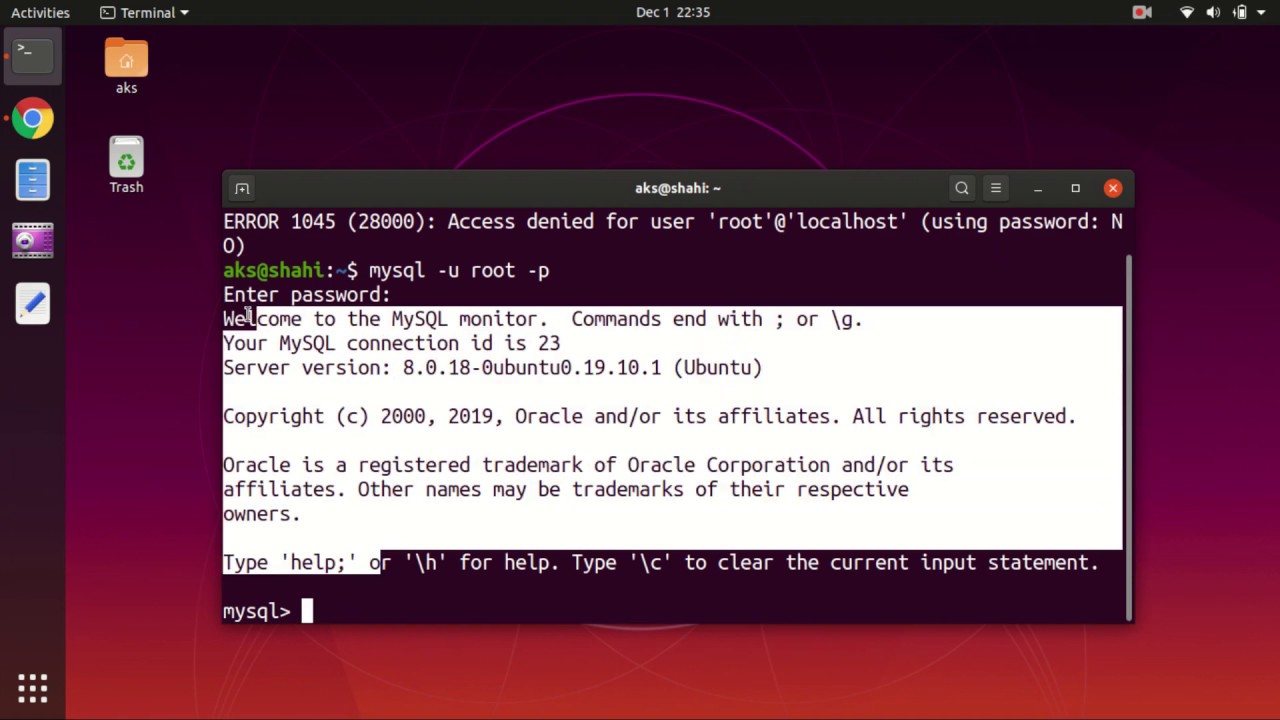This screenshot has width=1280, height=720.
Task: Show Applications grid at dock bottom
Action: click(x=32, y=688)
